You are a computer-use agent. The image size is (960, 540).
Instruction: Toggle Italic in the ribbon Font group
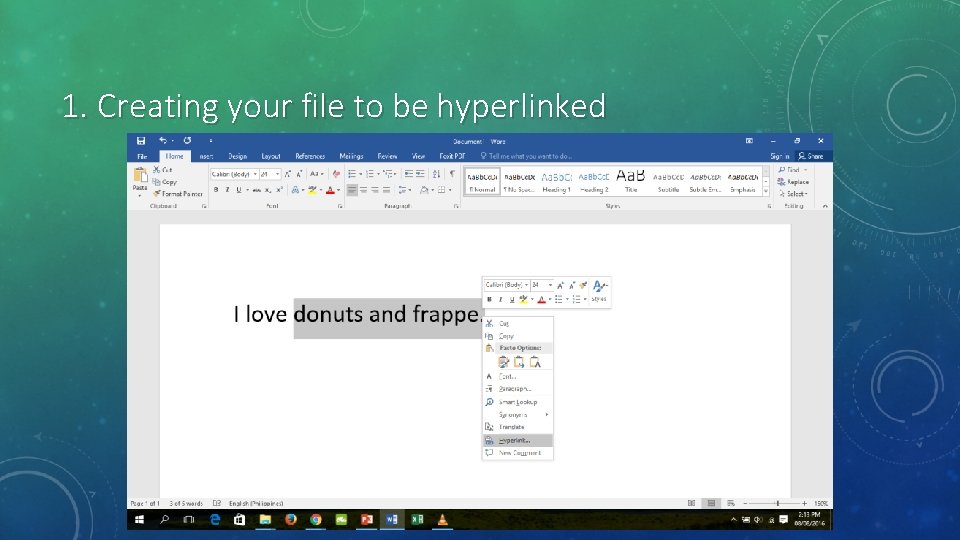click(227, 190)
